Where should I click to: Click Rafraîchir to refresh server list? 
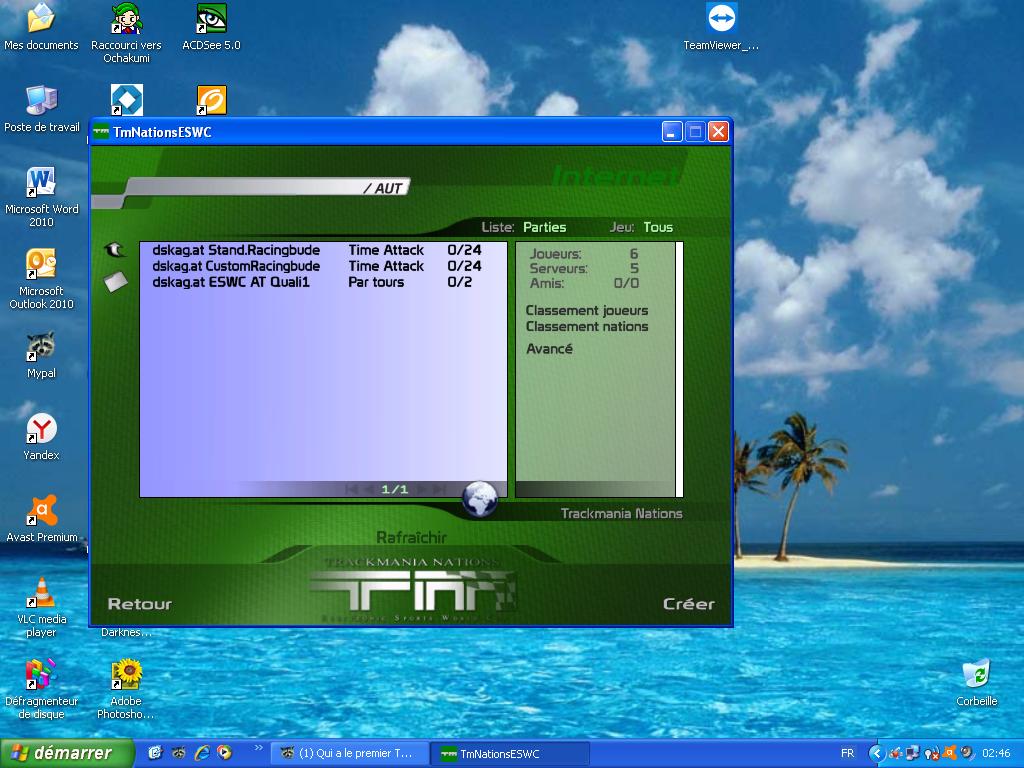[411, 537]
